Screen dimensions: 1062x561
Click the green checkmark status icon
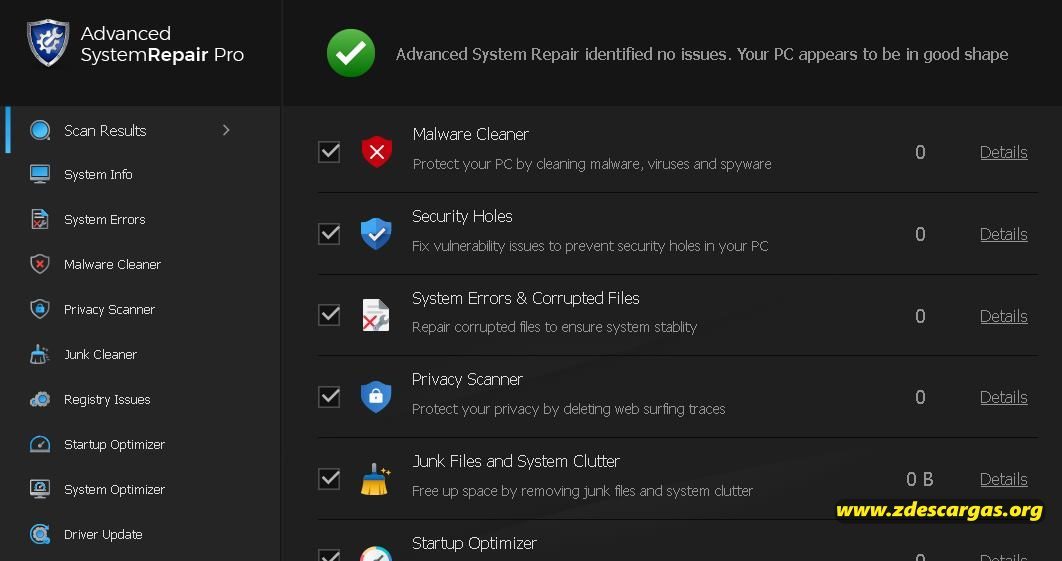click(351, 54)
